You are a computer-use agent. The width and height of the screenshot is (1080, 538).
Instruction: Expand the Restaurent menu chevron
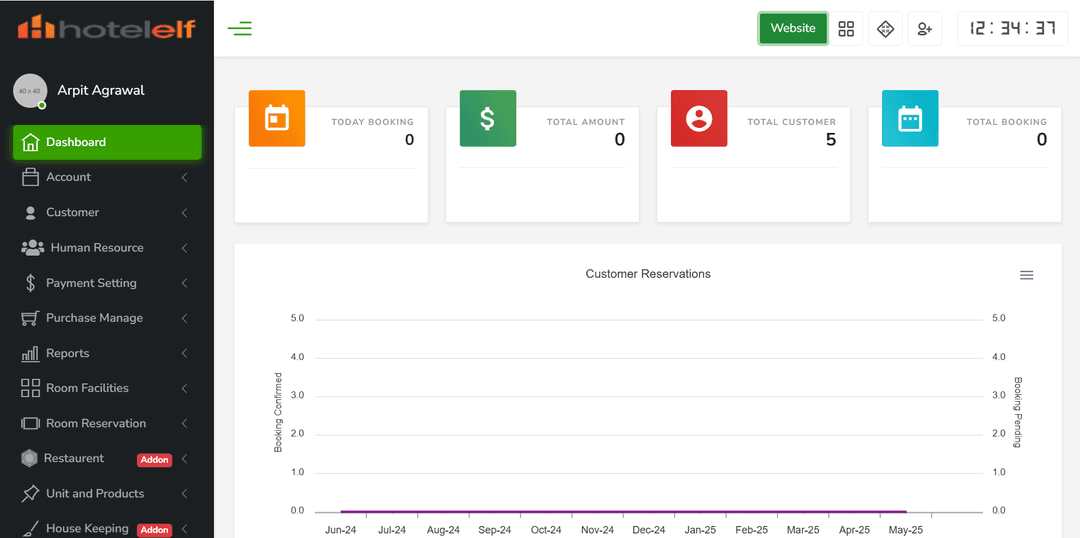[x=185, y=459]
